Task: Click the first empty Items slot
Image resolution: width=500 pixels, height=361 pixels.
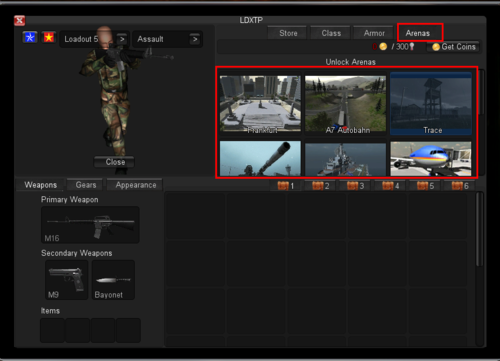Action: [52, 330]
